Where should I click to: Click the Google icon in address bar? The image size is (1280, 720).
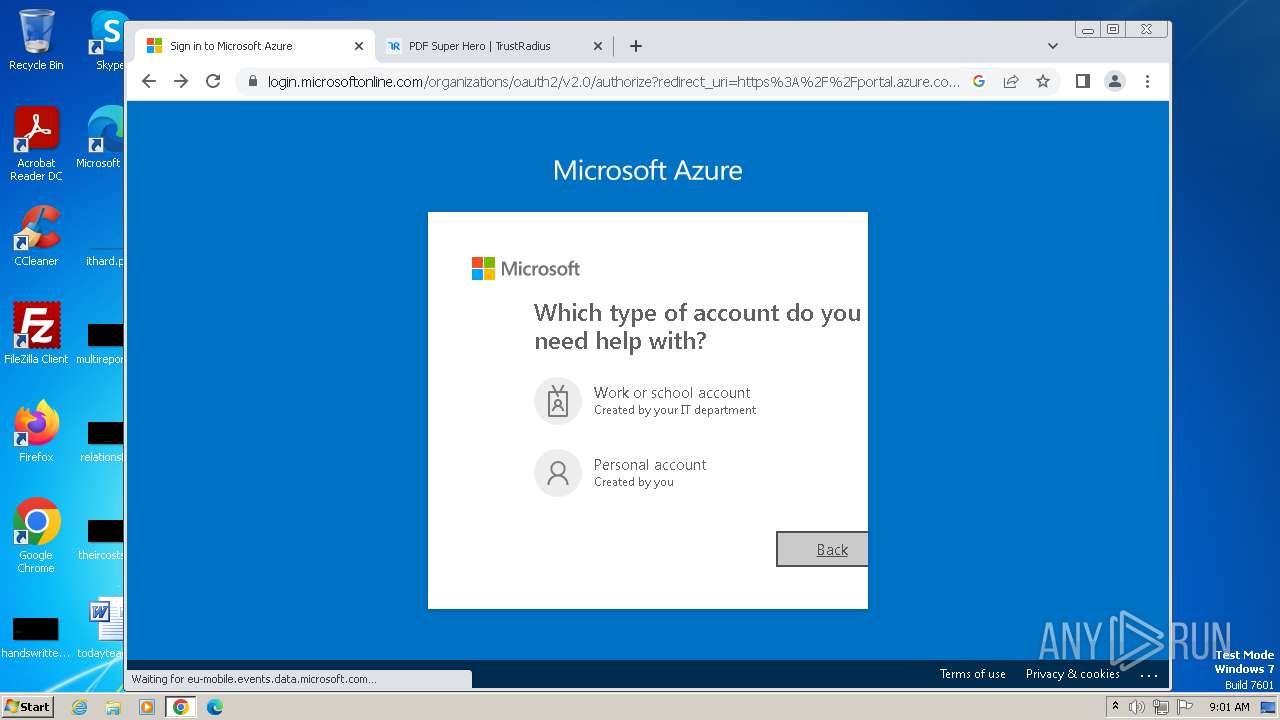[x=979, y=81]
